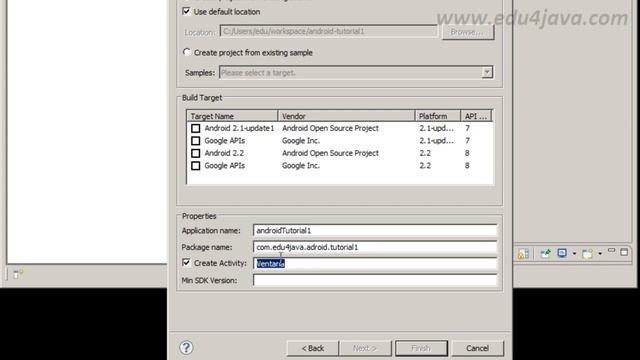This screenshot has width=640, height=360.
Task: Maximize the Eclipse console view panel
Action: pos(624,252)
